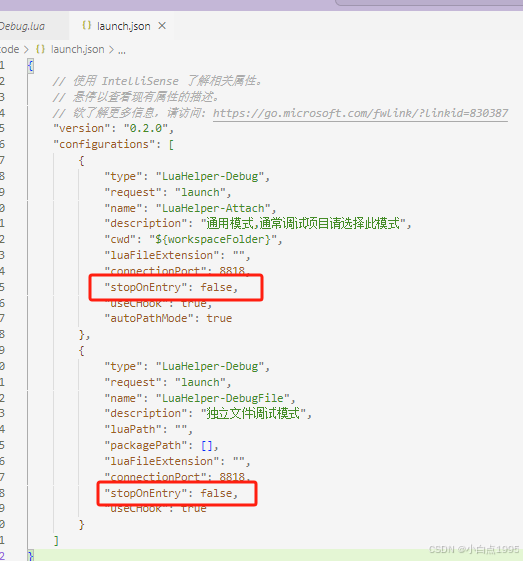Click the JSON braces icon in launch.json tab
This screenshot has width=523, height=561.
pos(86,25)
